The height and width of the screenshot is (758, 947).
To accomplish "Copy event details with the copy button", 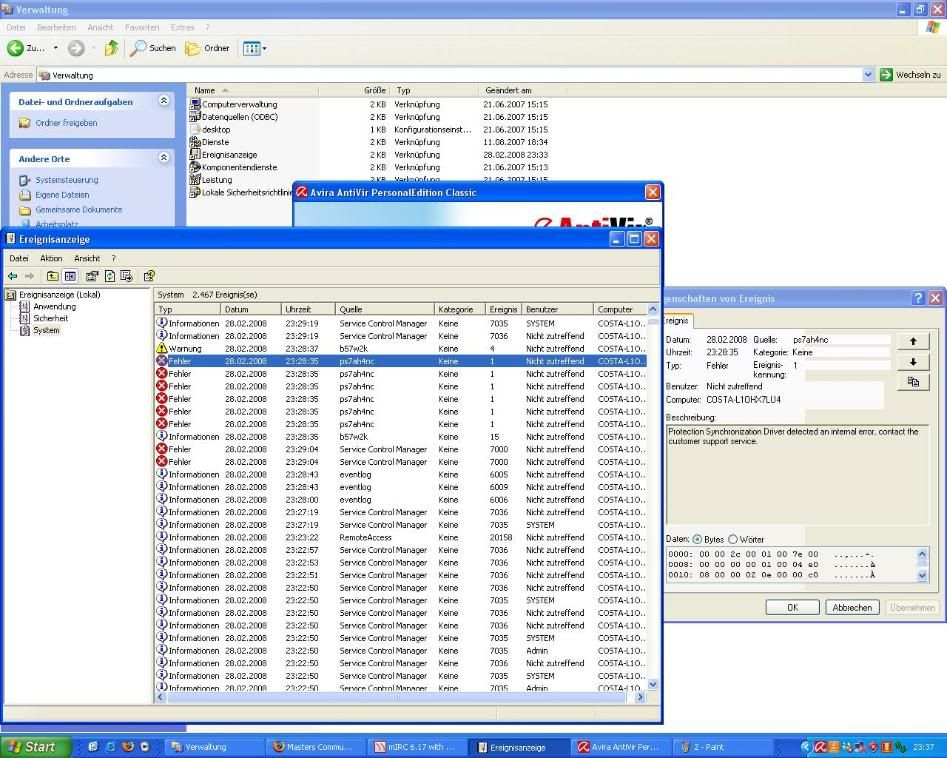I will (913, 382).
